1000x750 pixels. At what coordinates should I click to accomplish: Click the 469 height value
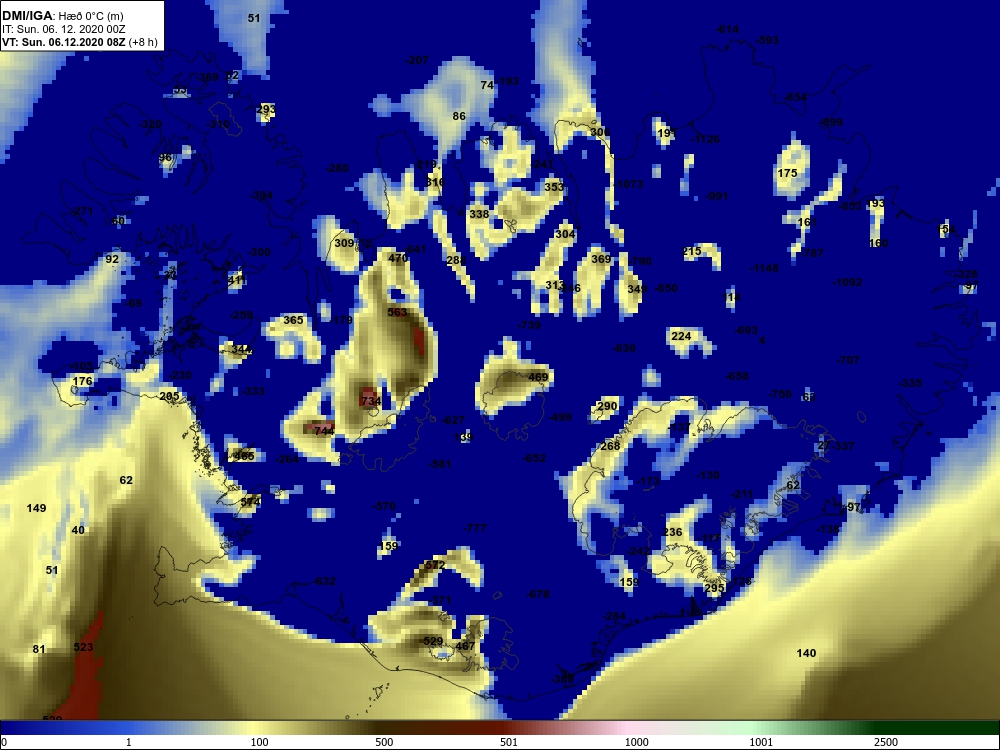538,378
